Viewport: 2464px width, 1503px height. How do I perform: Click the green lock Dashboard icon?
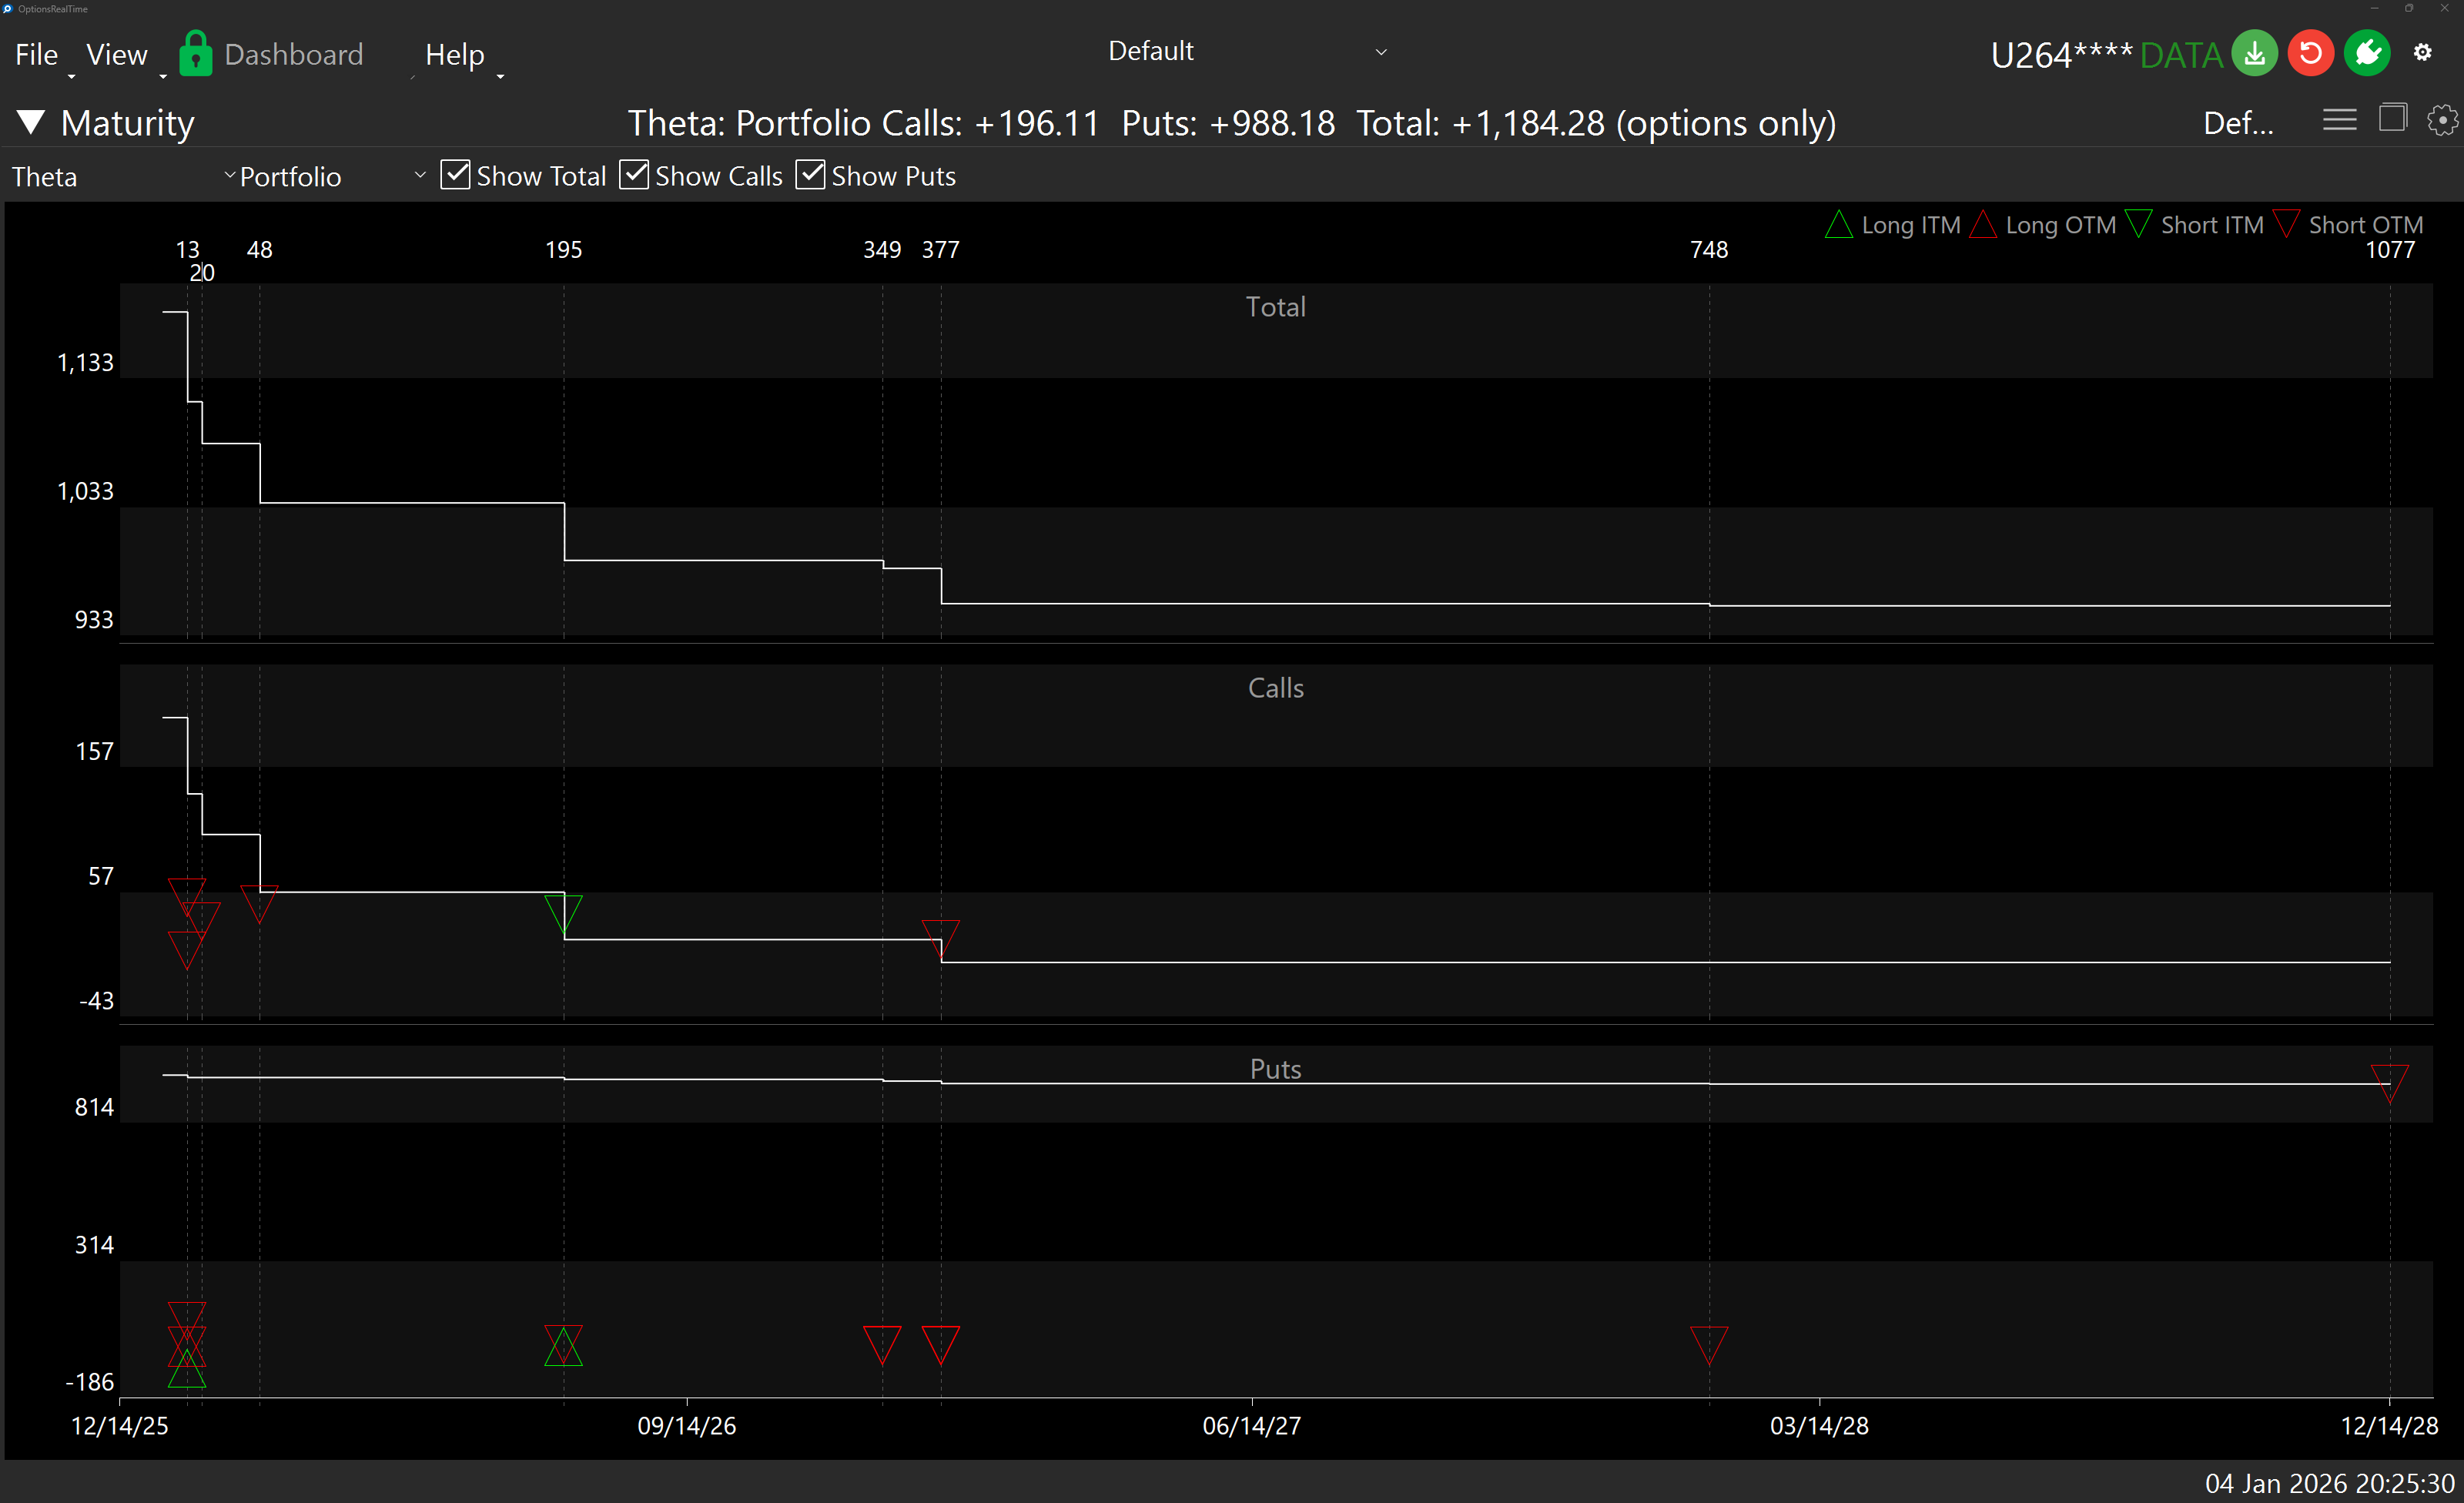(196, 54)
